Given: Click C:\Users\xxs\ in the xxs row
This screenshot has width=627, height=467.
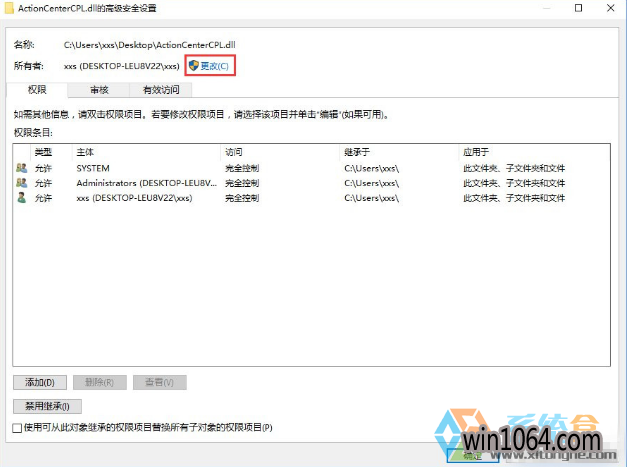Looking at the screenshot, I should point(371,198).
